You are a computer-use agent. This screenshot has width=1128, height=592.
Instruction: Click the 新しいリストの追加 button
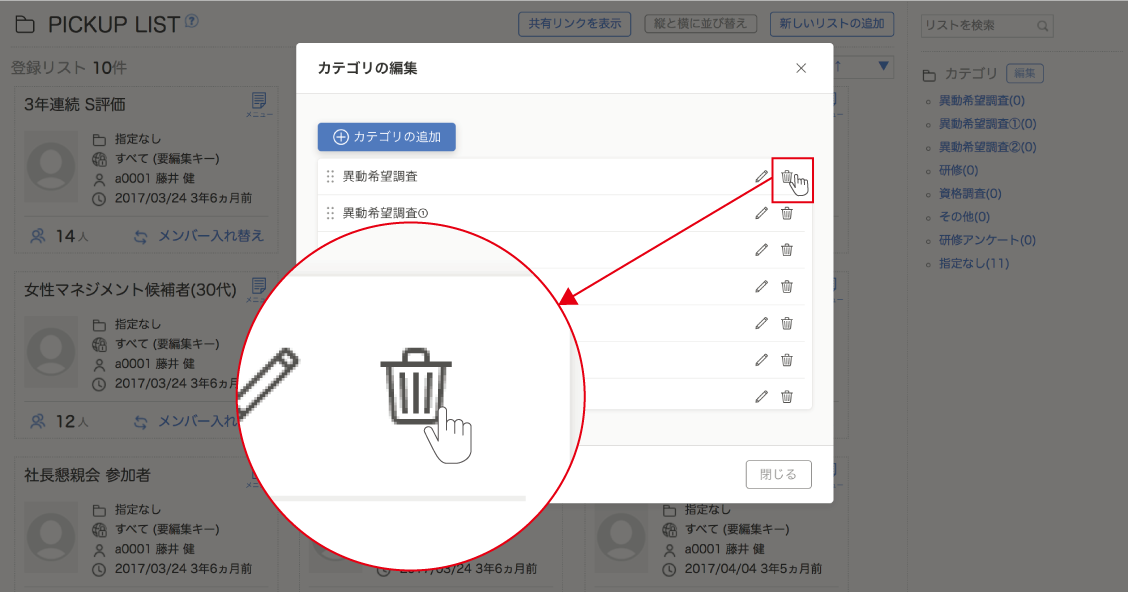pyautogui.click(x=832, y=24)
